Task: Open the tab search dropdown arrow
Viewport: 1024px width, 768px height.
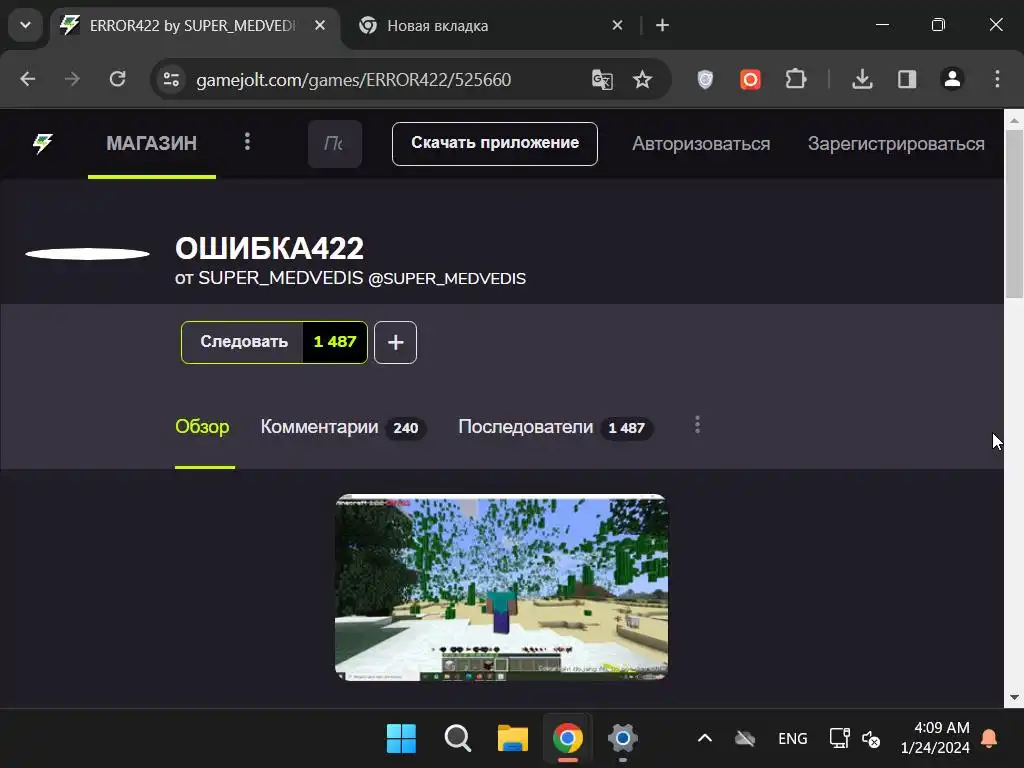Action: coord(25,25)
